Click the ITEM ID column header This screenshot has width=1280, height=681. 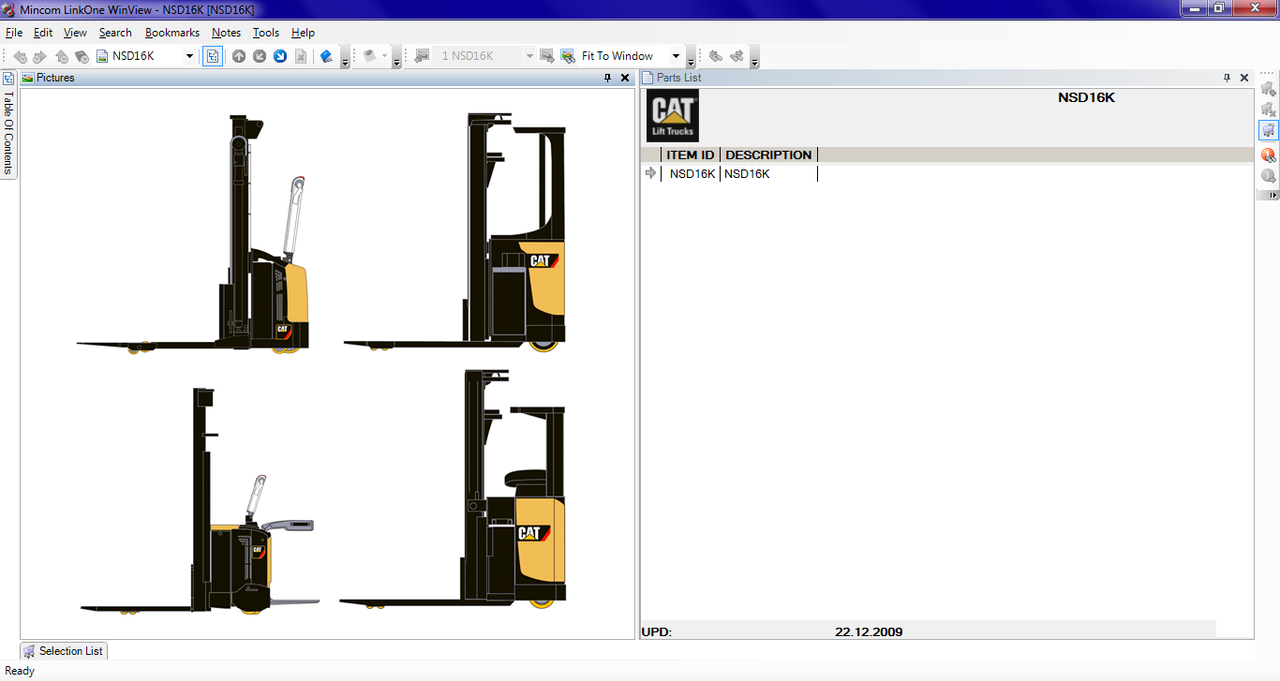click(690, 155)
